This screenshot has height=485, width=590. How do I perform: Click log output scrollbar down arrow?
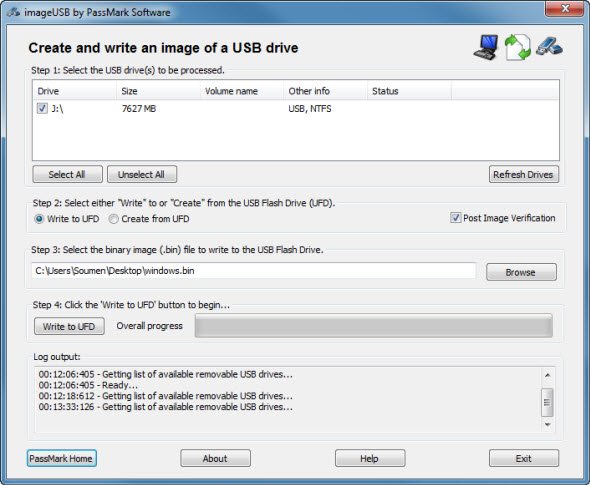coord(547,424)
